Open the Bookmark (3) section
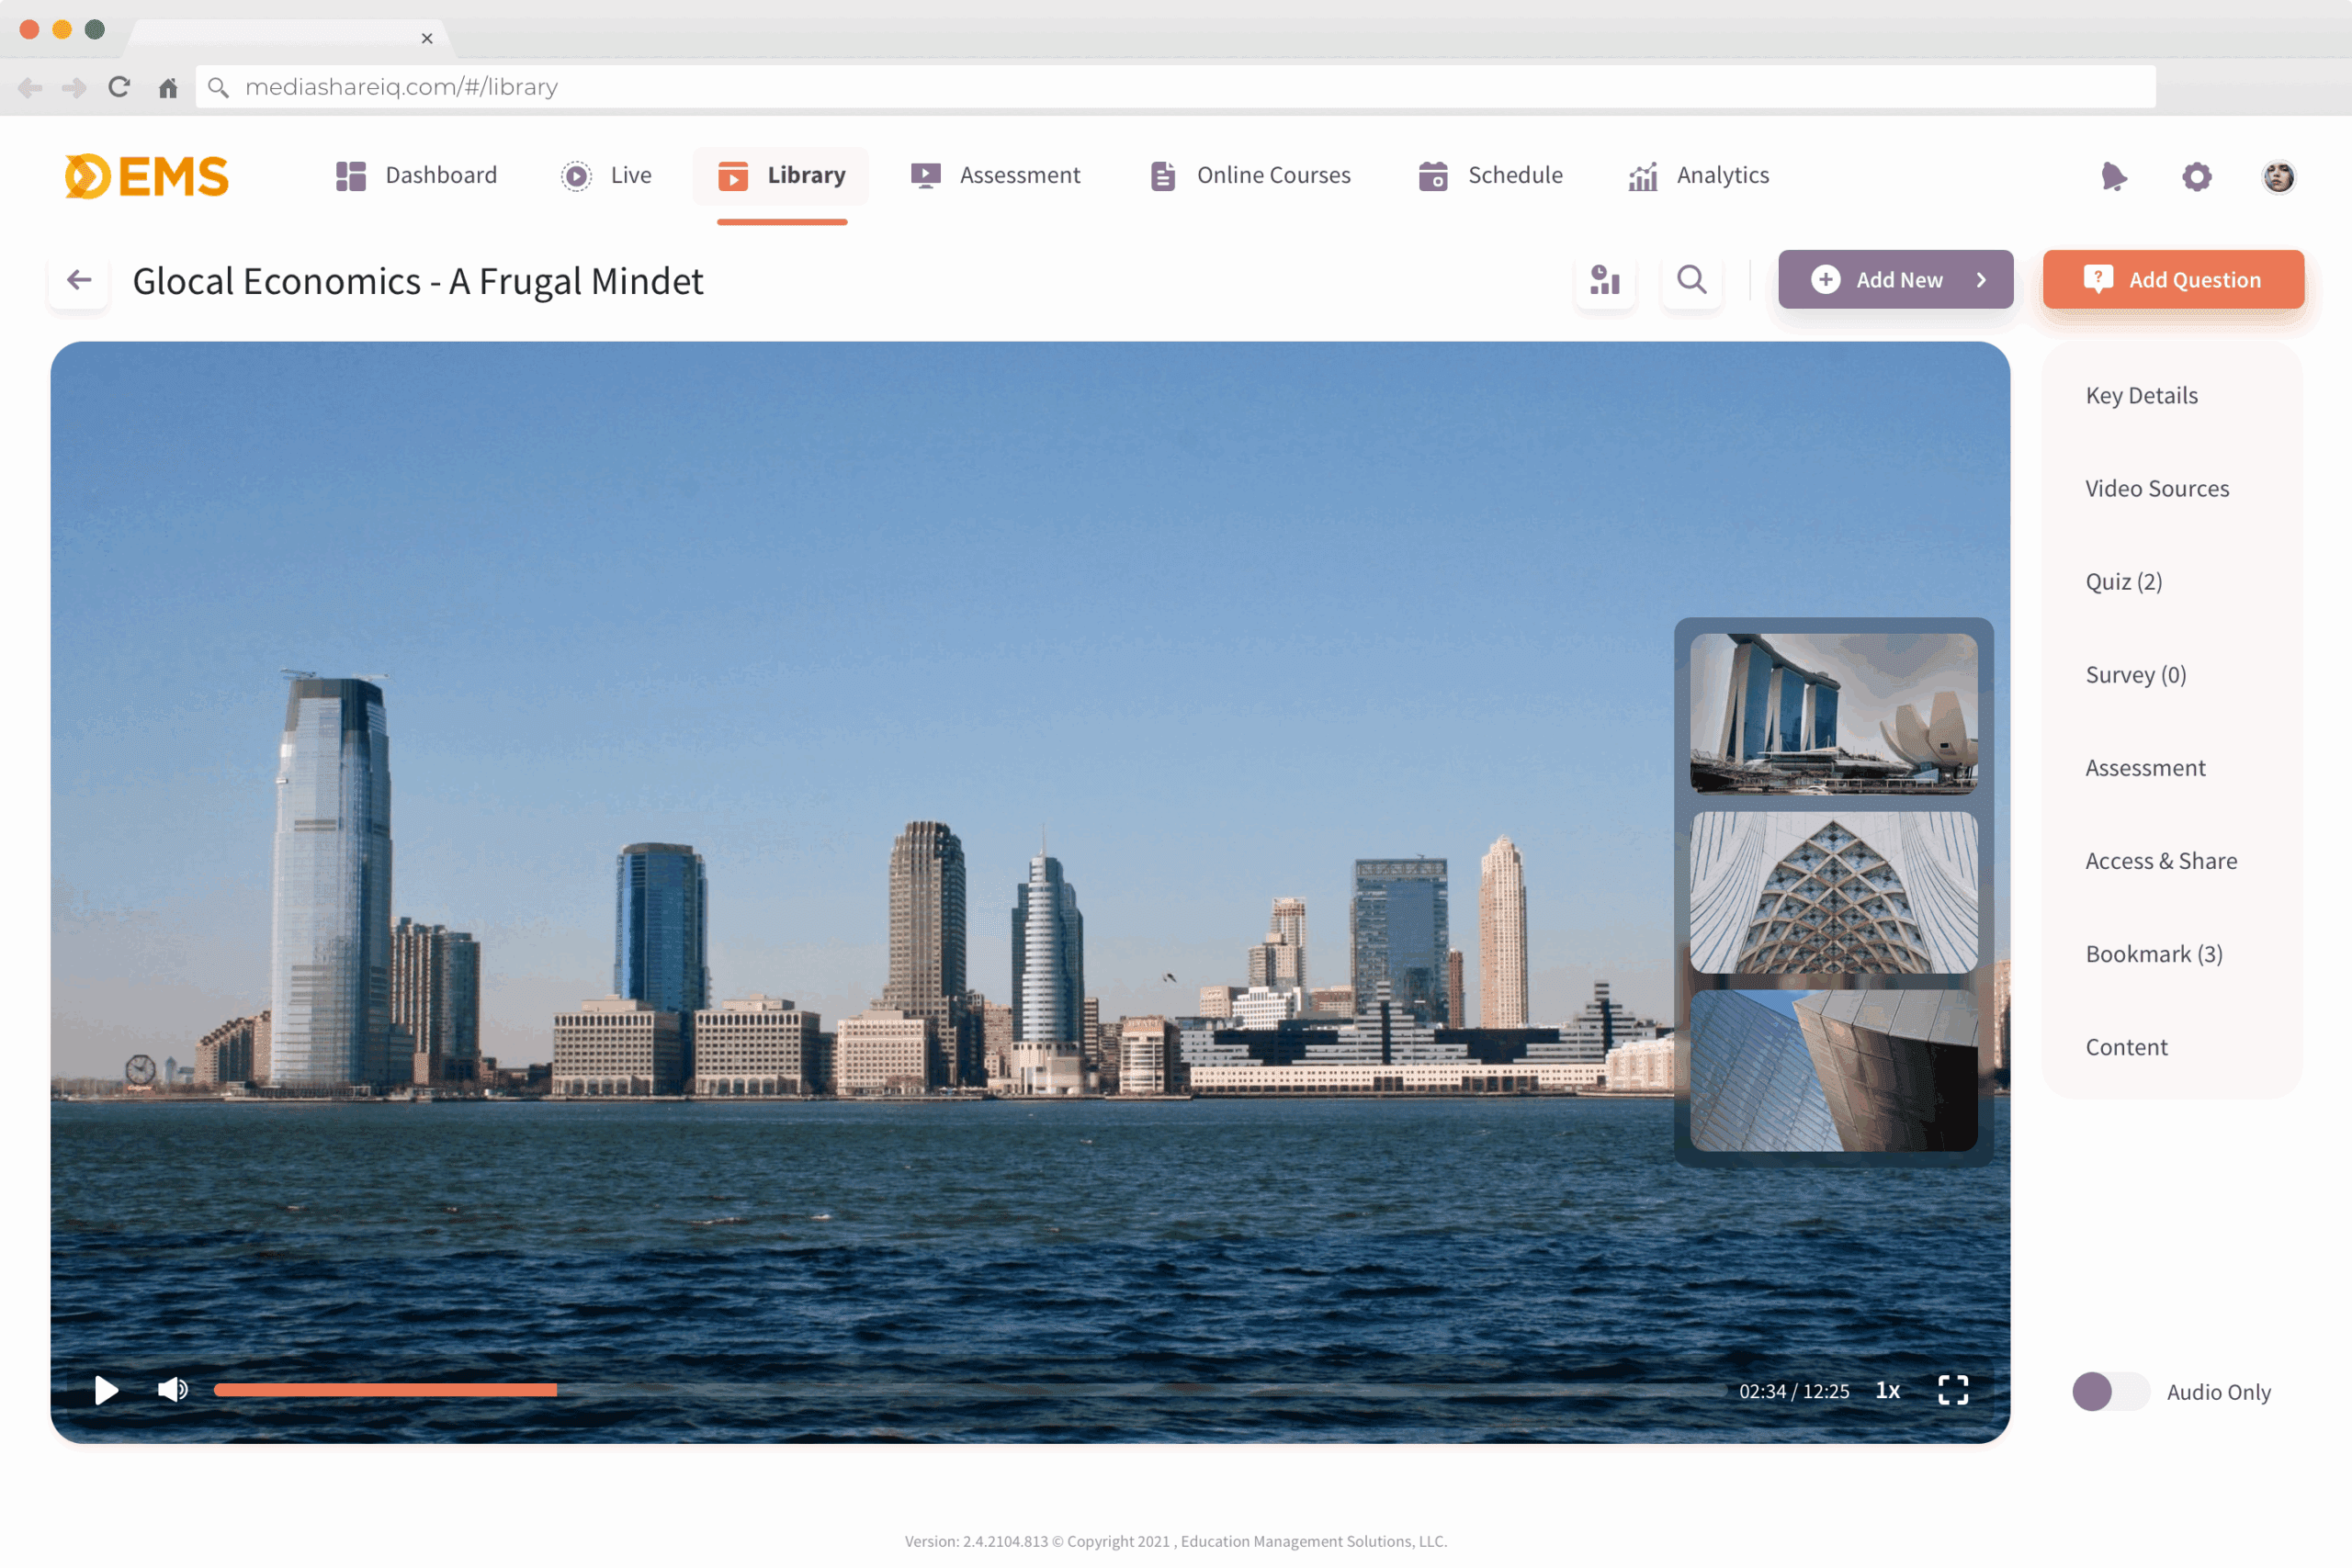The width and height of the screenshot is (2352, 1568). [2153, 954]
